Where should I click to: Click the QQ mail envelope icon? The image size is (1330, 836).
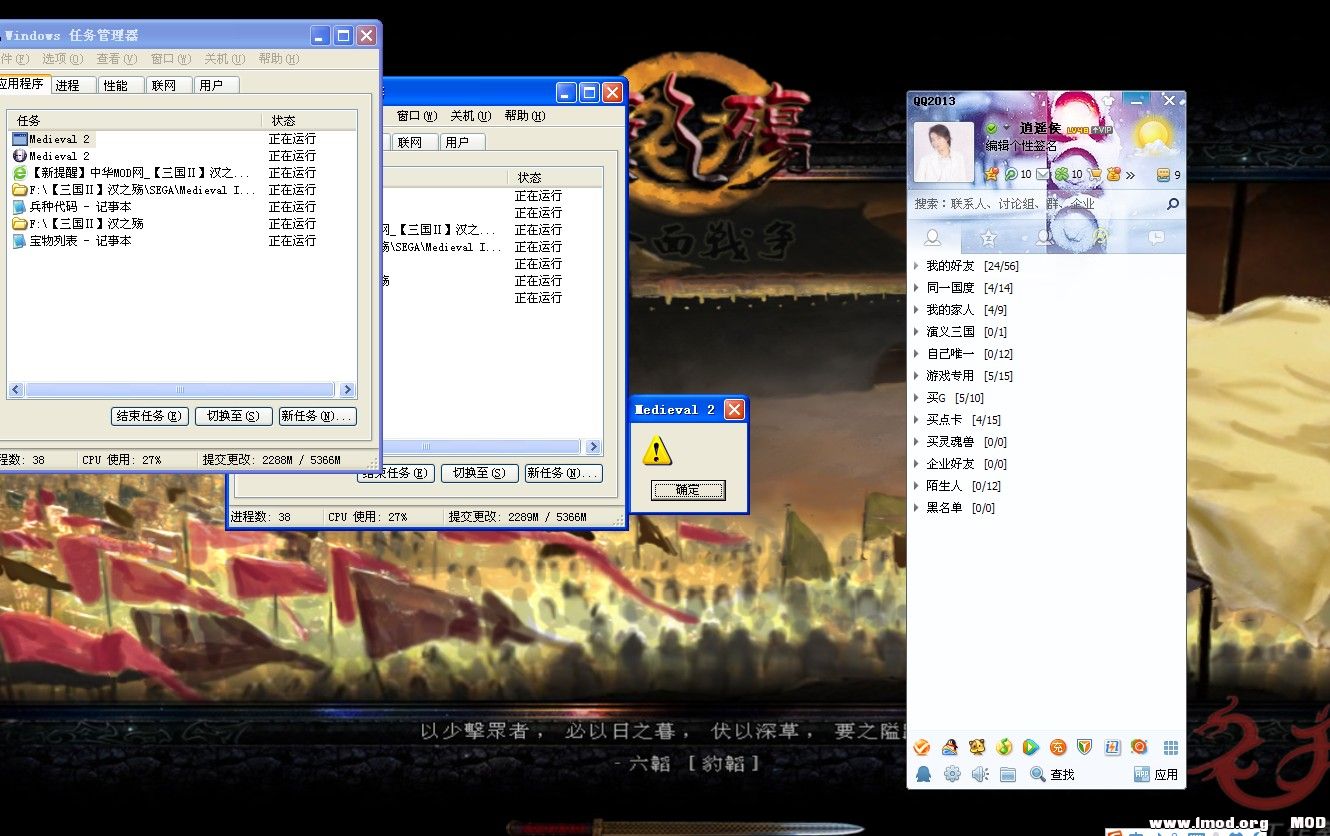coord(1043,174)
